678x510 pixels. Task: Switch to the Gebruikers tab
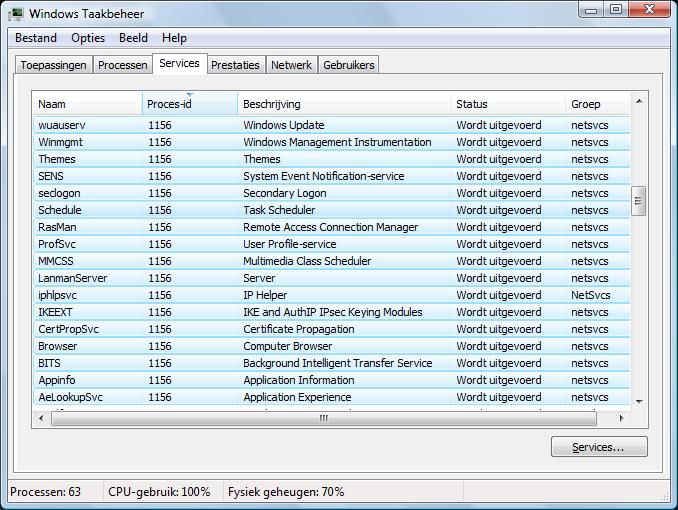coord(349,65)
